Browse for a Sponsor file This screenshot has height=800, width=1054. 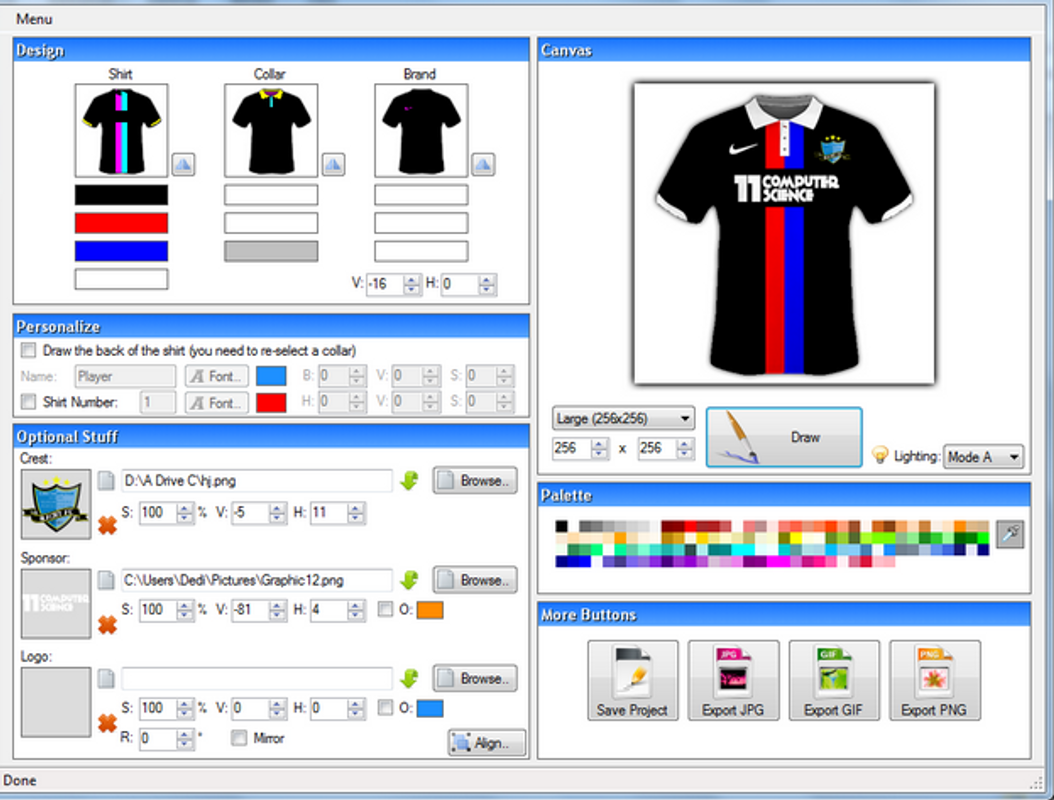tap(475, 579)
